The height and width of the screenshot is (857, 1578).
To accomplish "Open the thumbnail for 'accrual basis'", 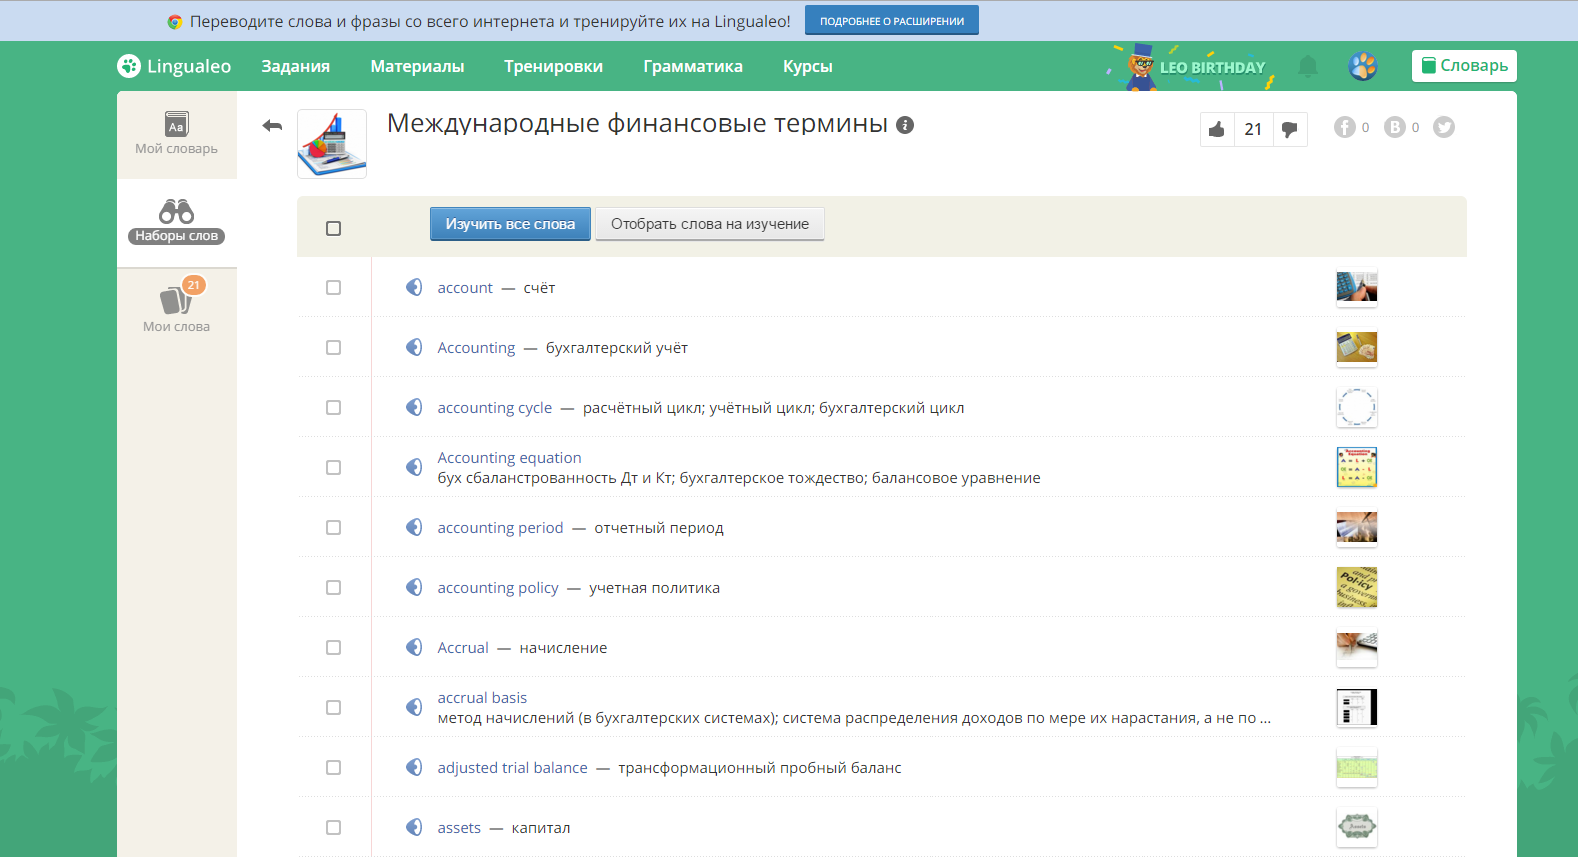I will click(1357, 707).
